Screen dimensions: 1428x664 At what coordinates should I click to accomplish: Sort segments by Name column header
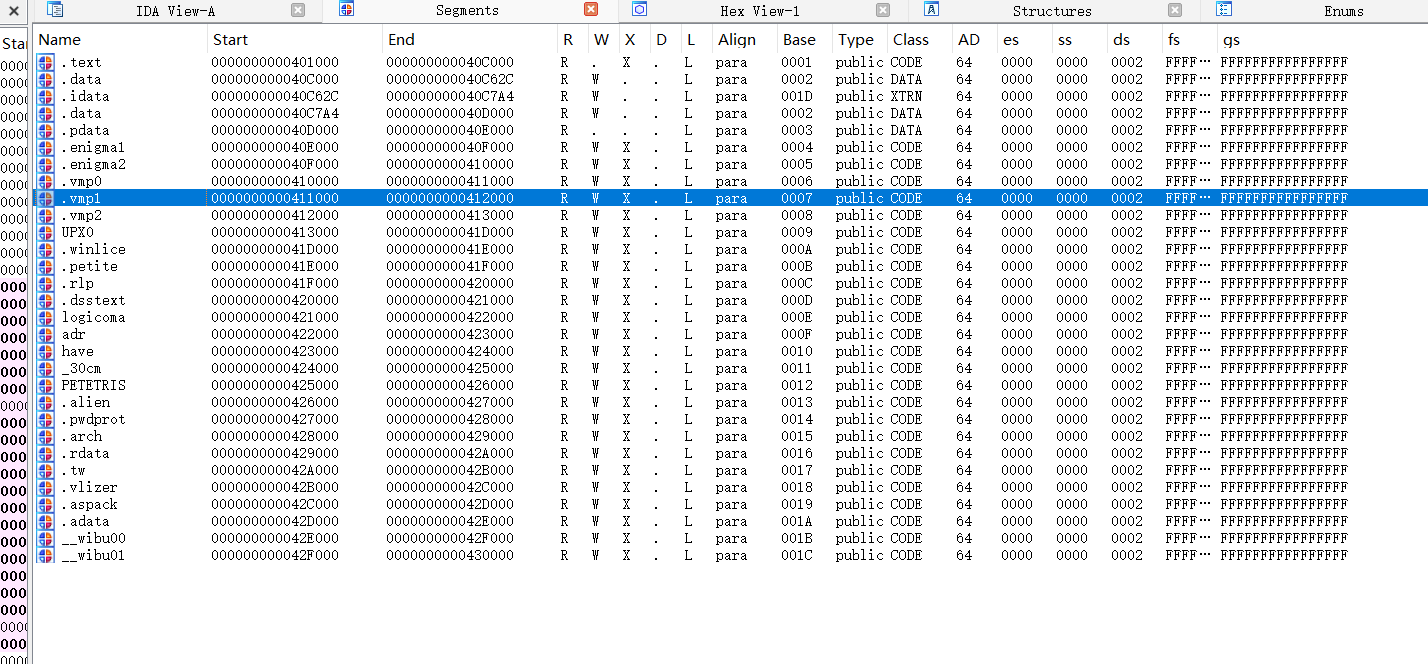pyautogui.click(x=60, y=40)
